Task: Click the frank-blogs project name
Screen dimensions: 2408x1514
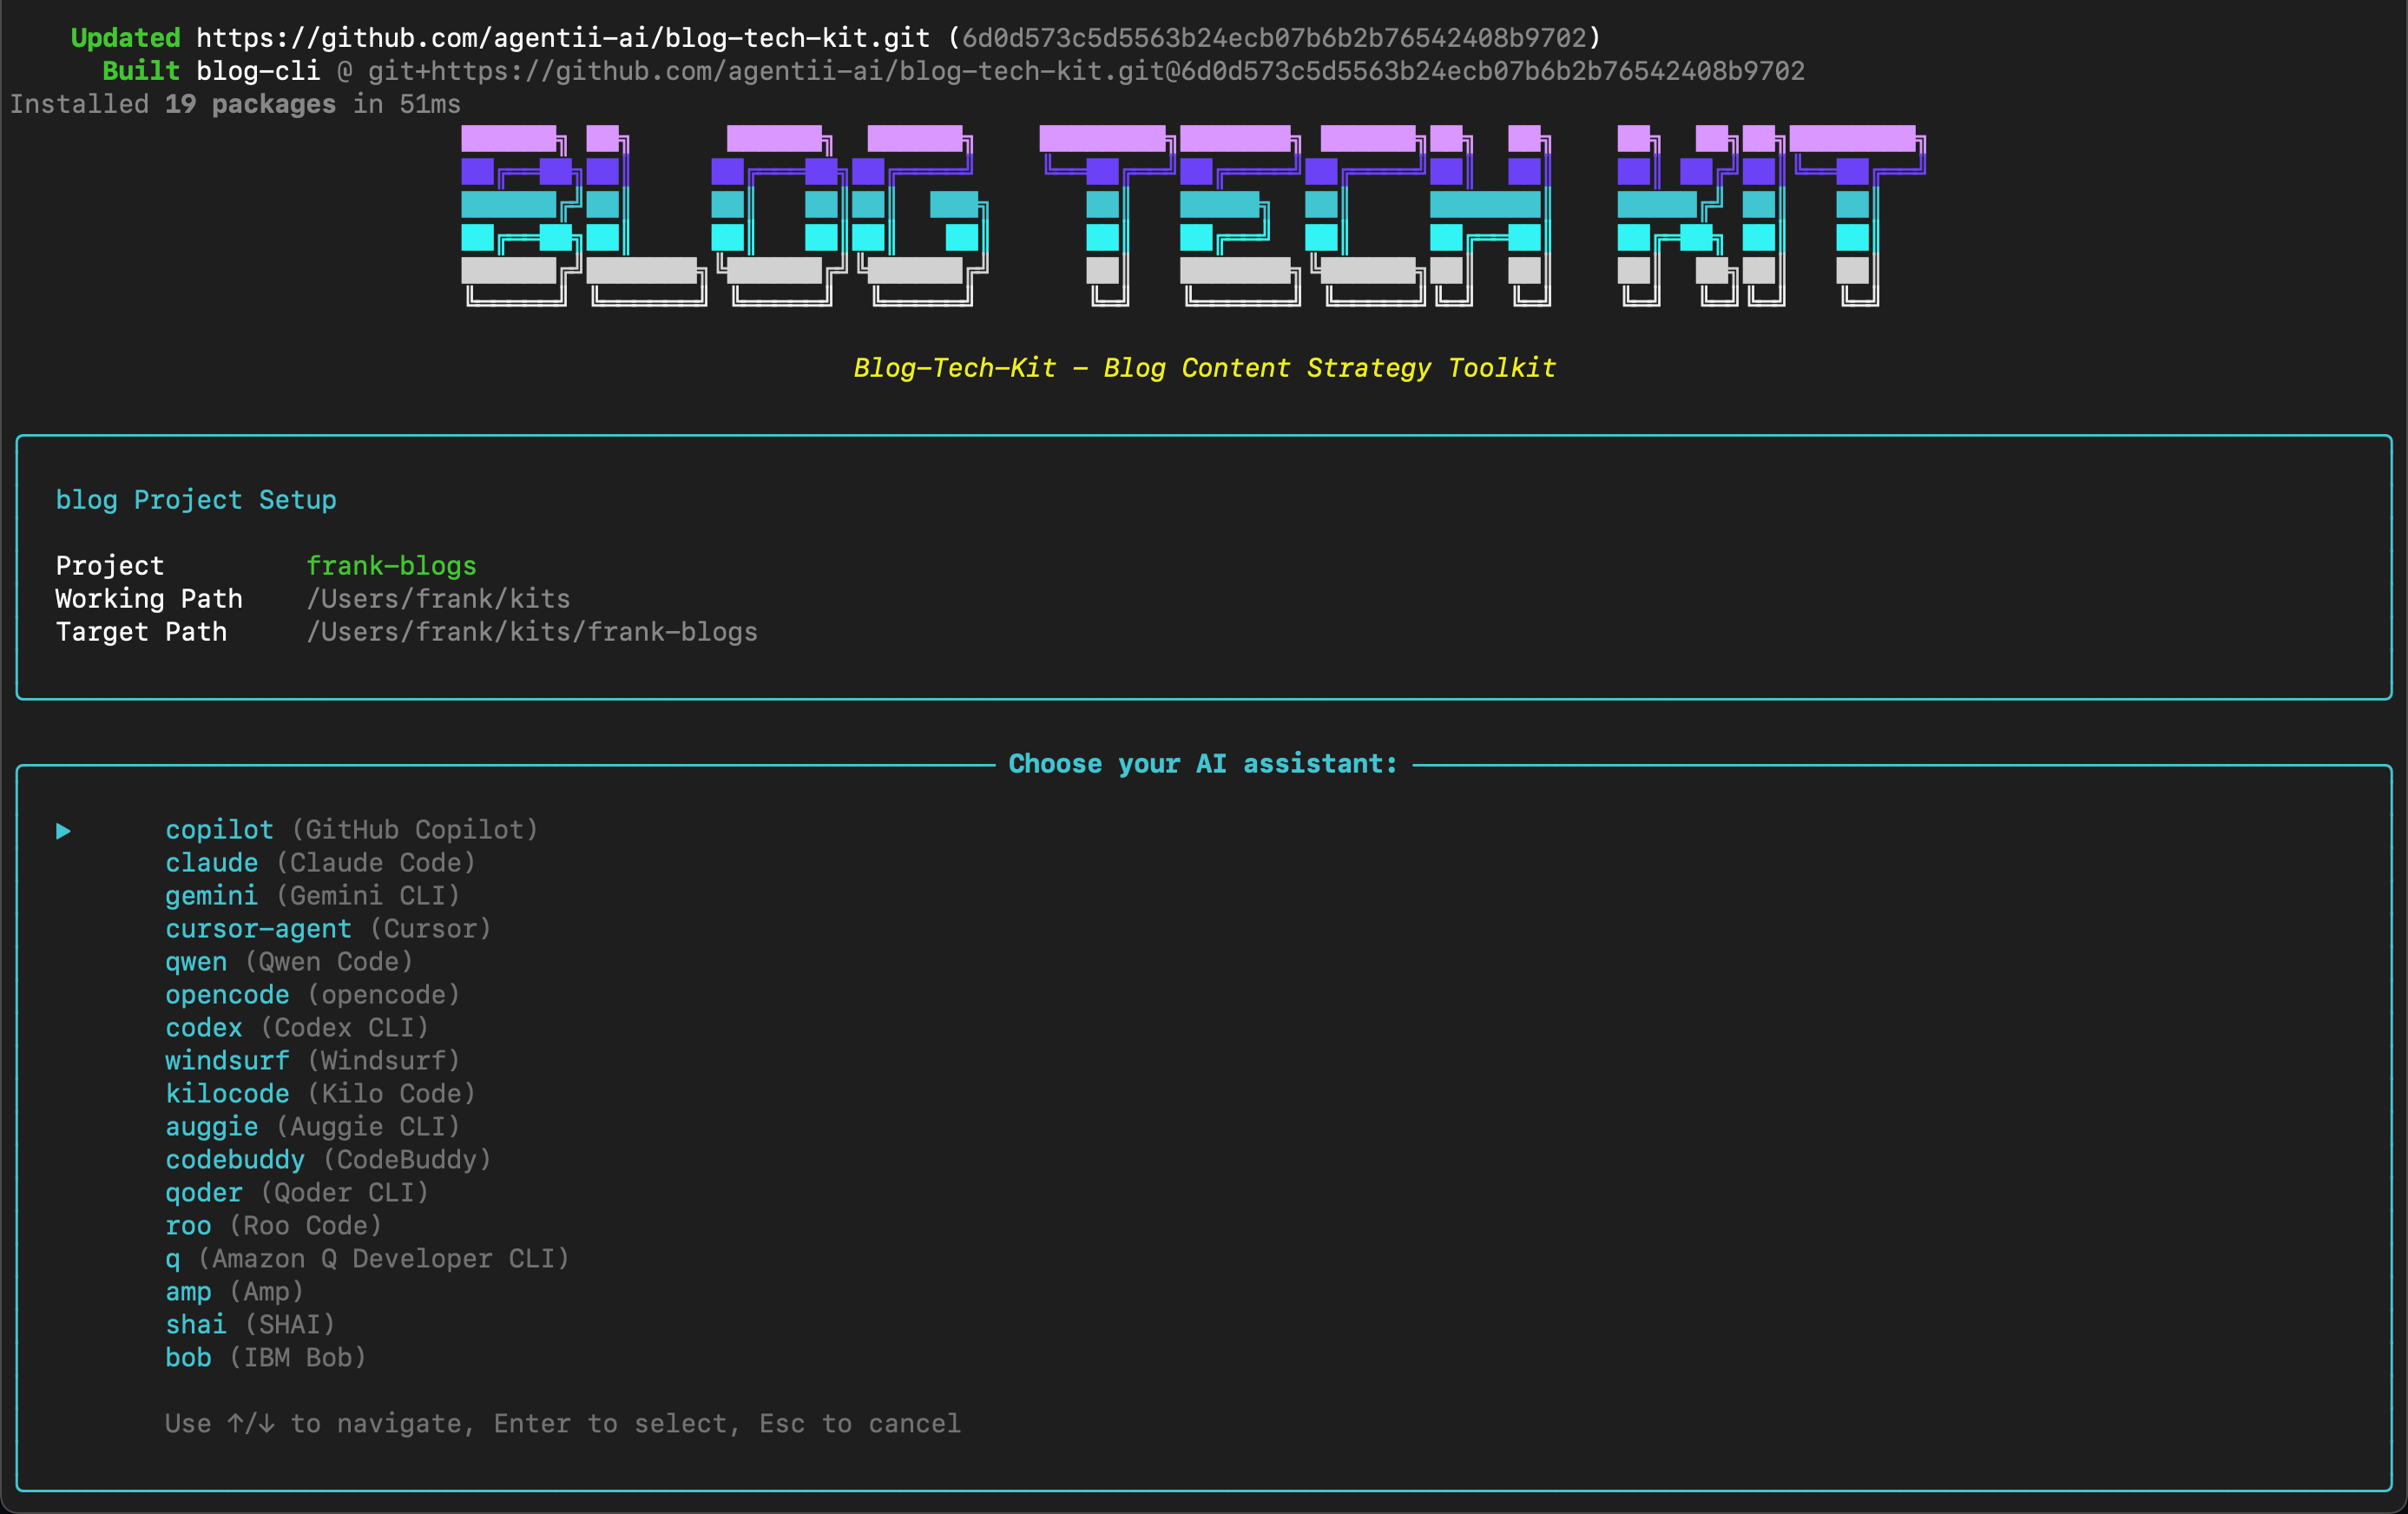Action: [x=391, y=566]
